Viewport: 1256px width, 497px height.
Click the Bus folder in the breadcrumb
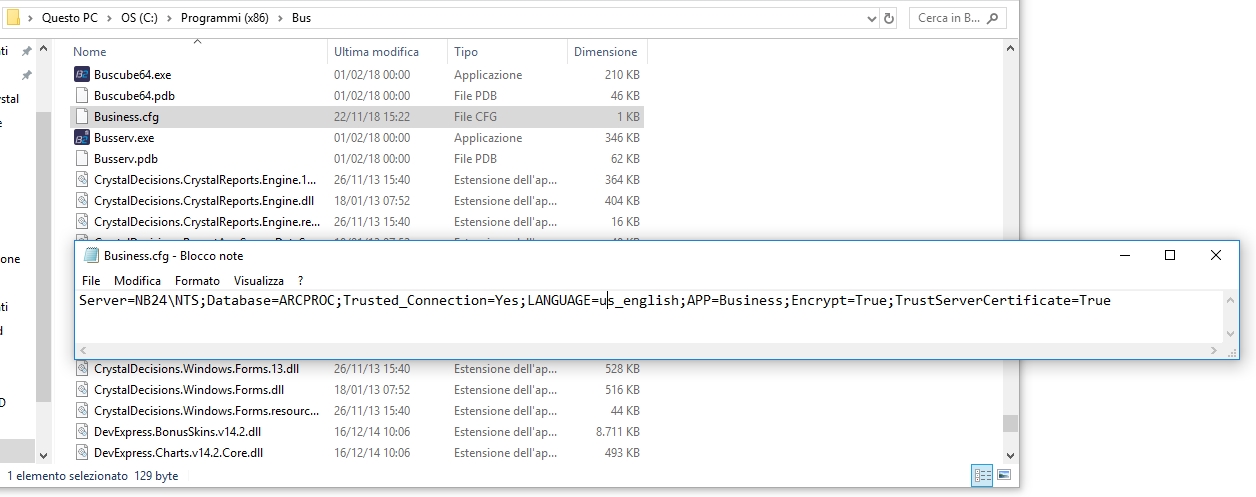(x=301, y=18)
